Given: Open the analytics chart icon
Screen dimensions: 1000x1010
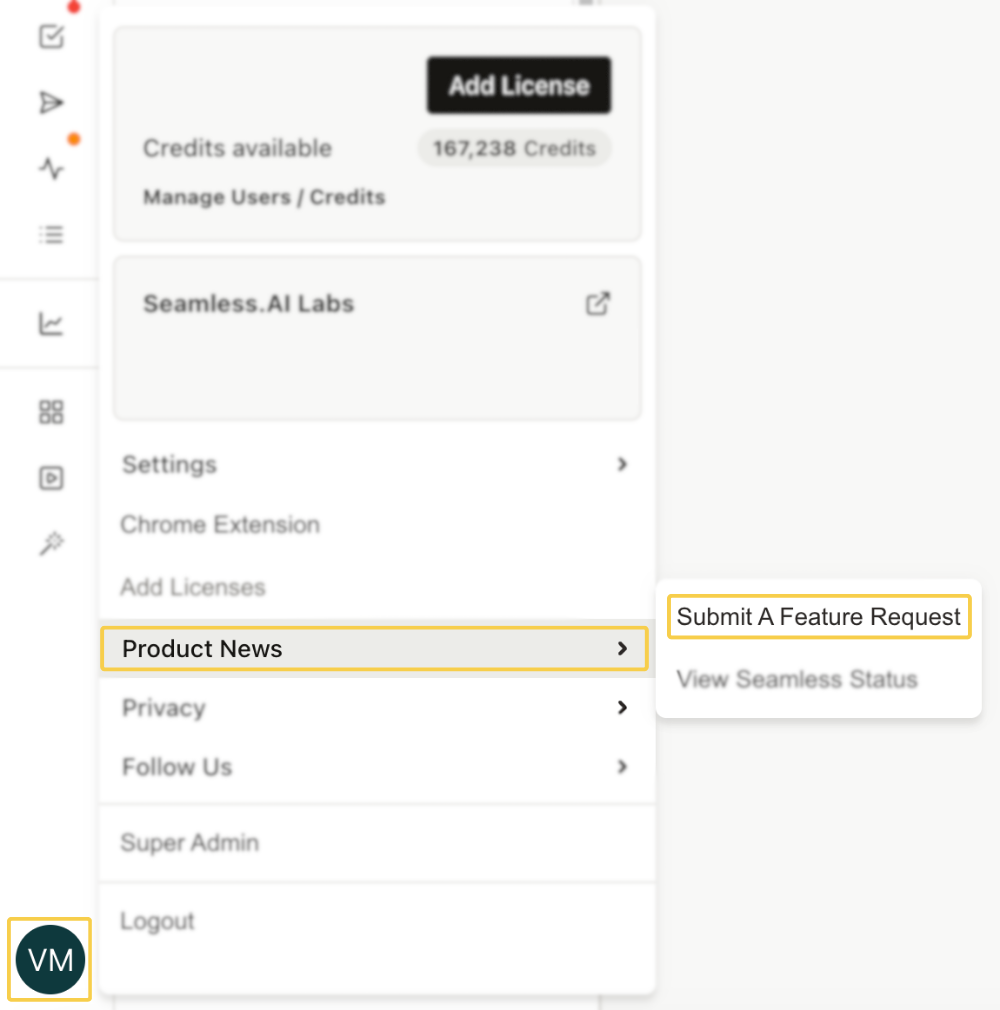Looking at the screenshot, I should (50, 323).
